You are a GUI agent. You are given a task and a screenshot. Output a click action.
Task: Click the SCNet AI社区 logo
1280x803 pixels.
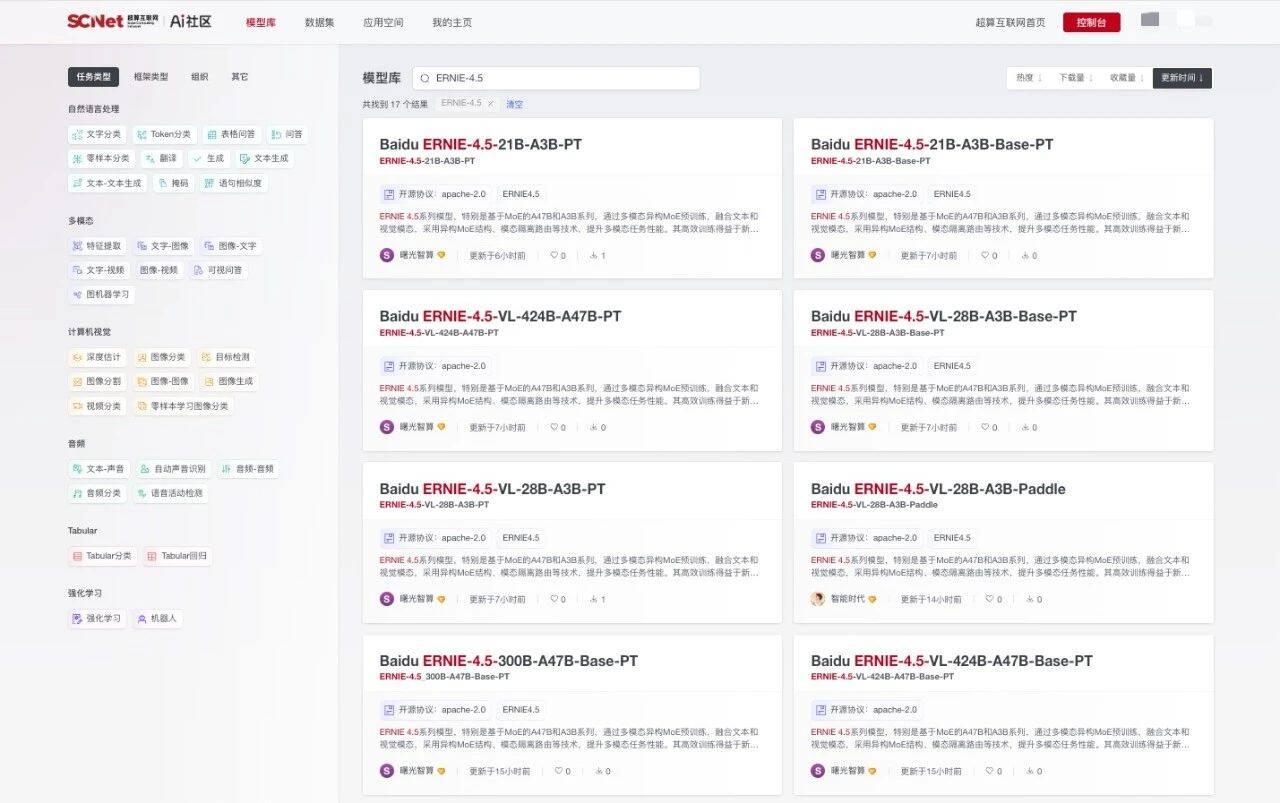click(139, 21)
